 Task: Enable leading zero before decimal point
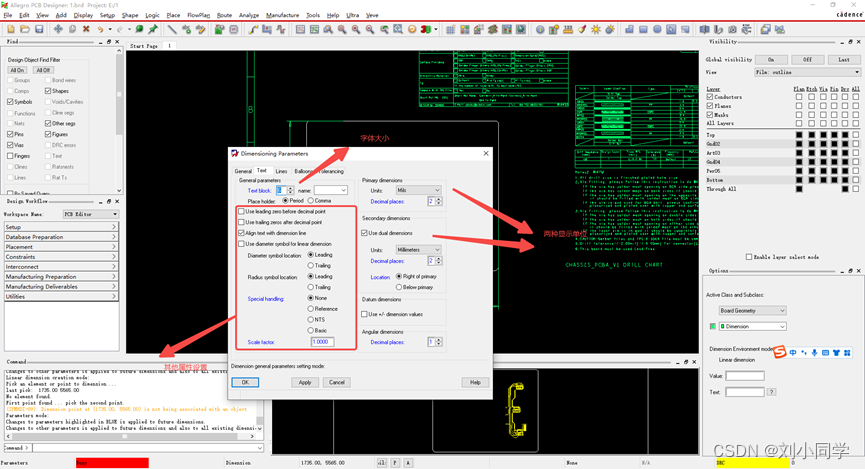241,212
